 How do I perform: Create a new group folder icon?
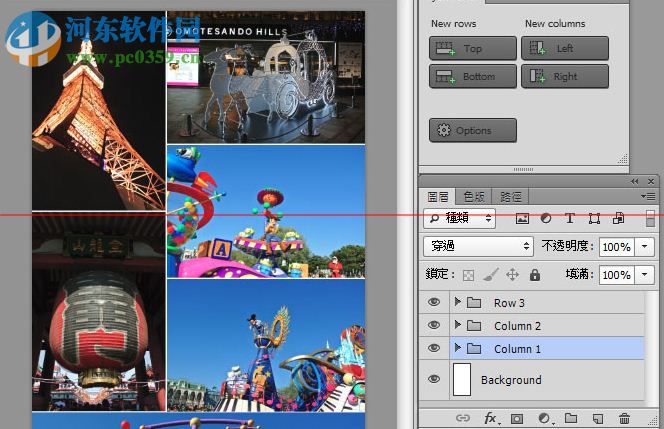[571, 418]
